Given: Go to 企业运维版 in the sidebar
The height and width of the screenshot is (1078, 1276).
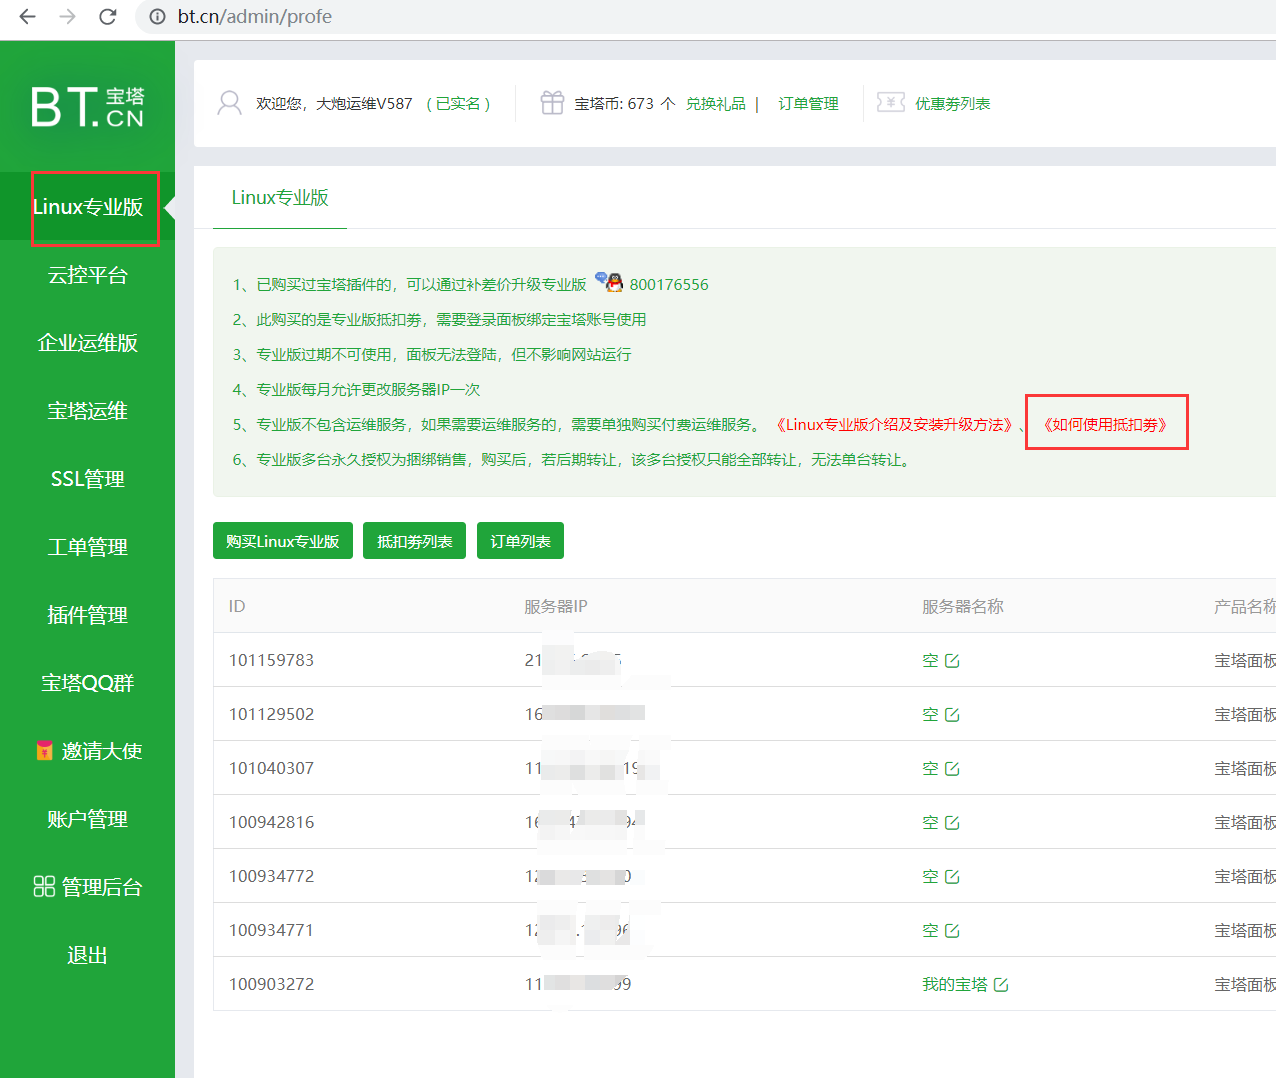Looking at the screenshot, I should (x=88, y=343).
